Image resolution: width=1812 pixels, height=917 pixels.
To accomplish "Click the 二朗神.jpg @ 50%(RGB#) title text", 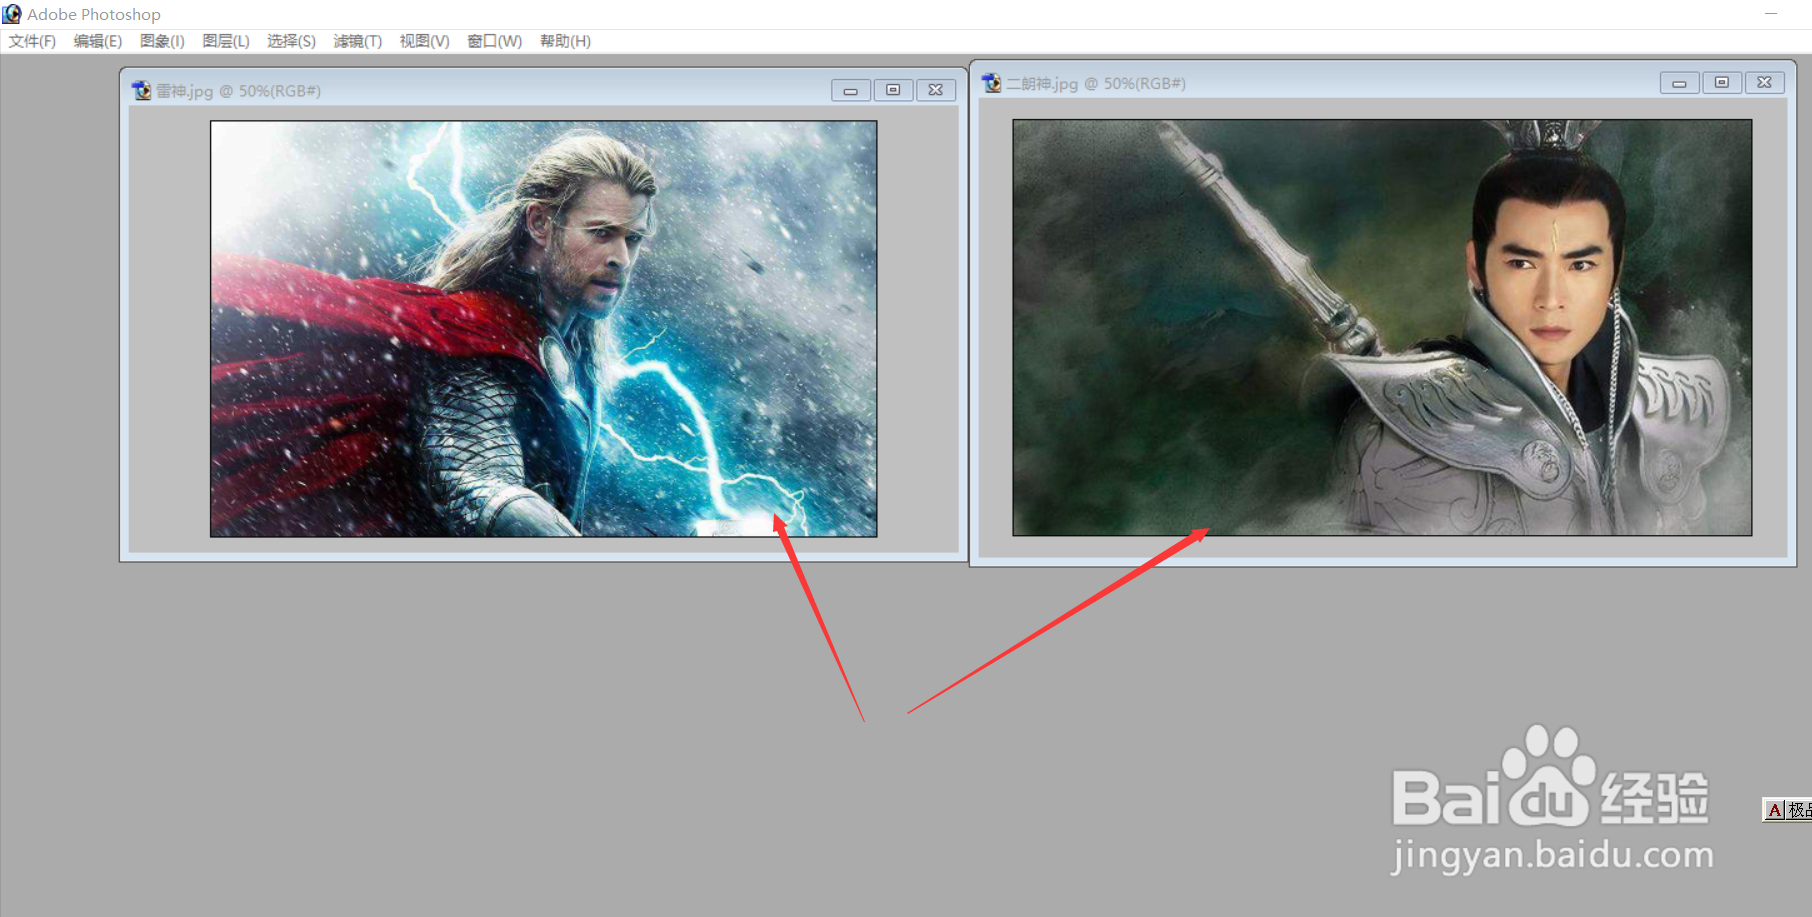I will point(1096,84).
